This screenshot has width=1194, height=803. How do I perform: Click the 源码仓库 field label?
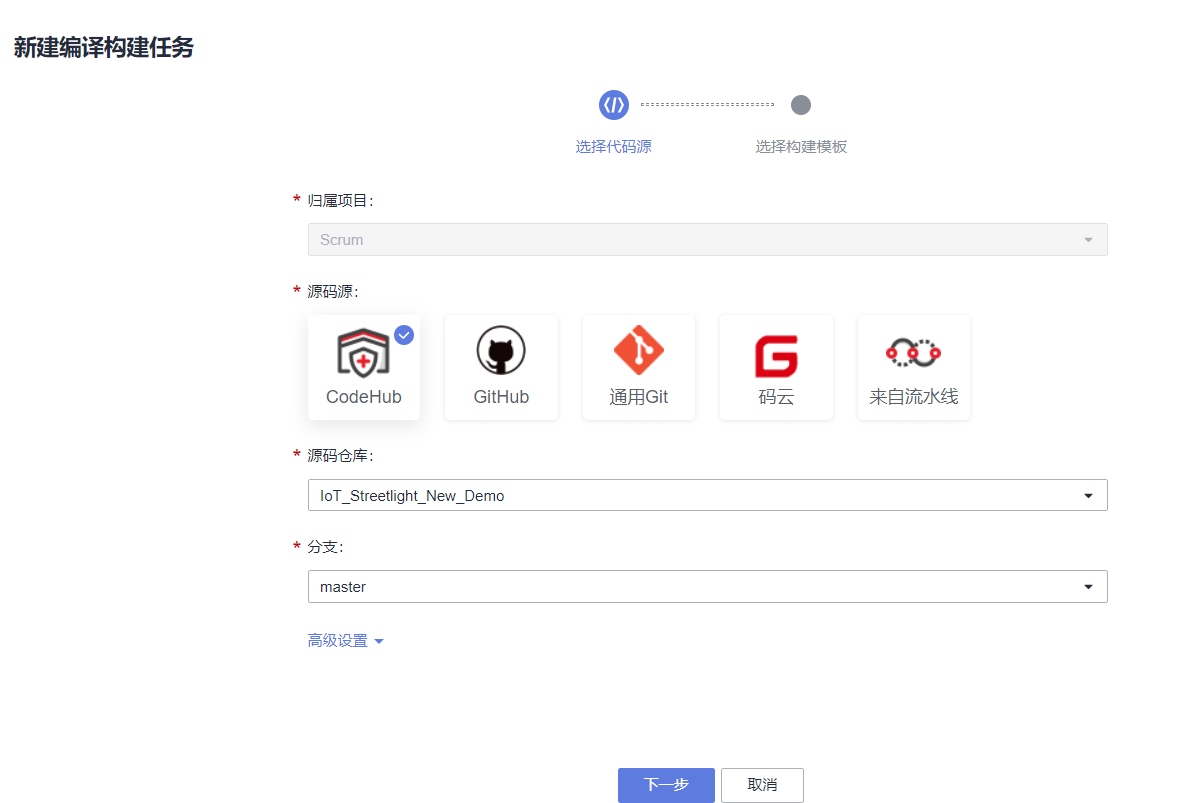(340, 456)
